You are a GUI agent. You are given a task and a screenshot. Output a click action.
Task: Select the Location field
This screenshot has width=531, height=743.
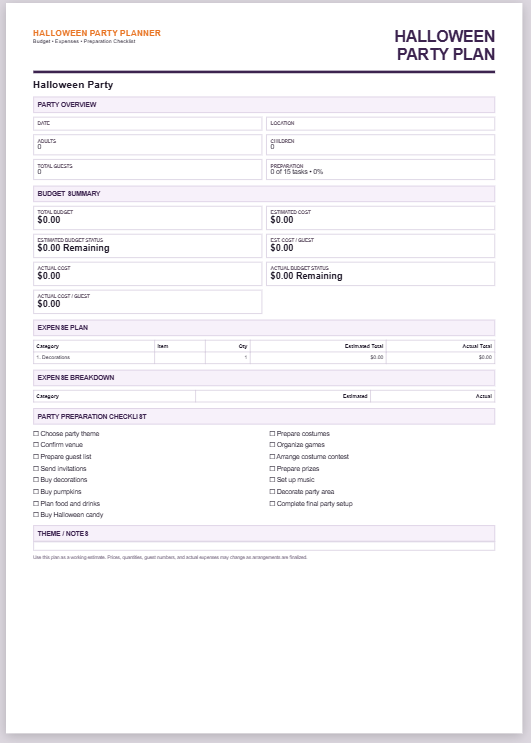point(380,124)
